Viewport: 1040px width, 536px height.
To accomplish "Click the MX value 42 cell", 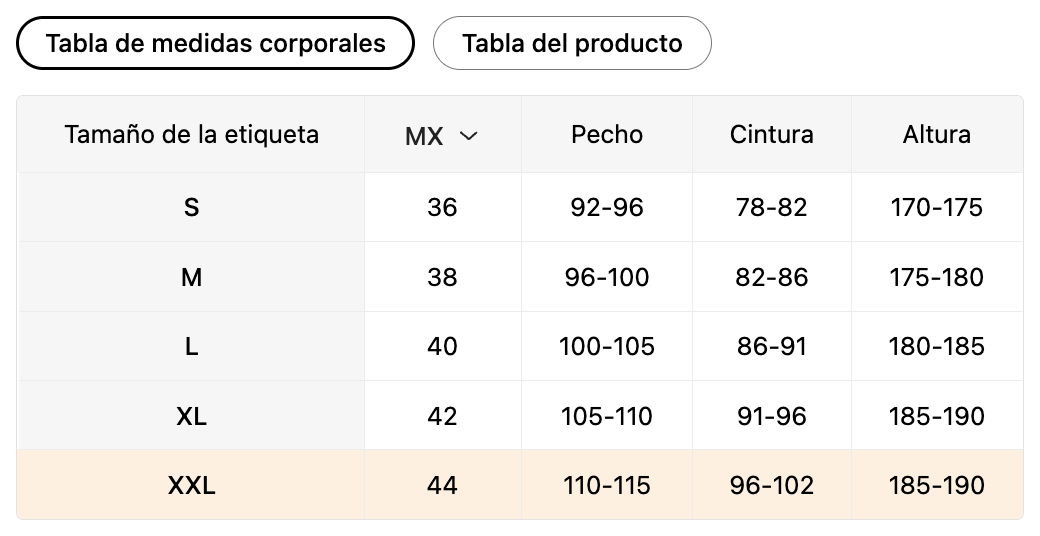I will coord(442,416).
